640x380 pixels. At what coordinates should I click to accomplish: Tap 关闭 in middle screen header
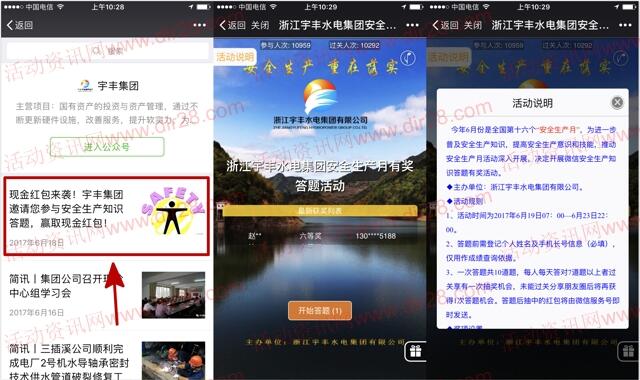pyautogui.click(x=260, y=25)
